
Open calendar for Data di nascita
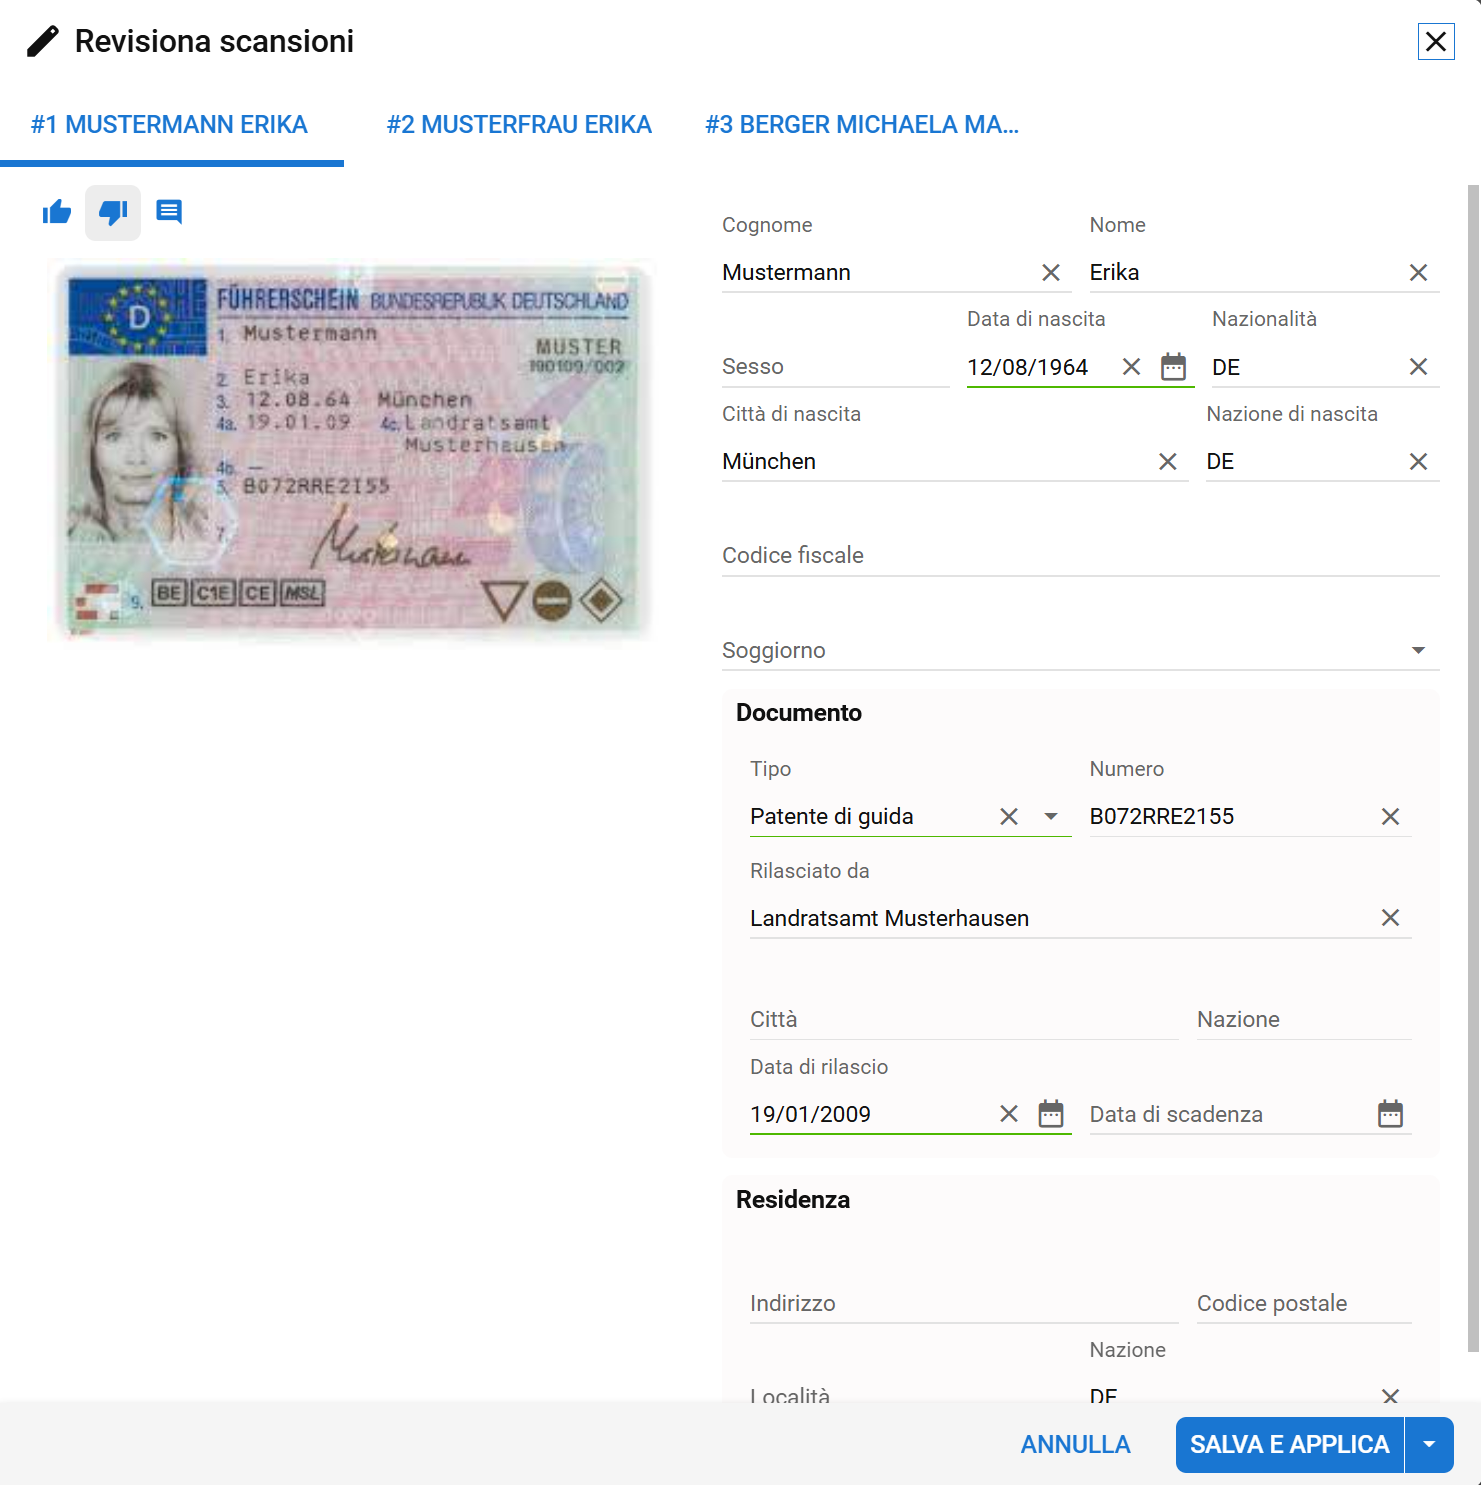pyautogui.click(x=1173, y=367)
